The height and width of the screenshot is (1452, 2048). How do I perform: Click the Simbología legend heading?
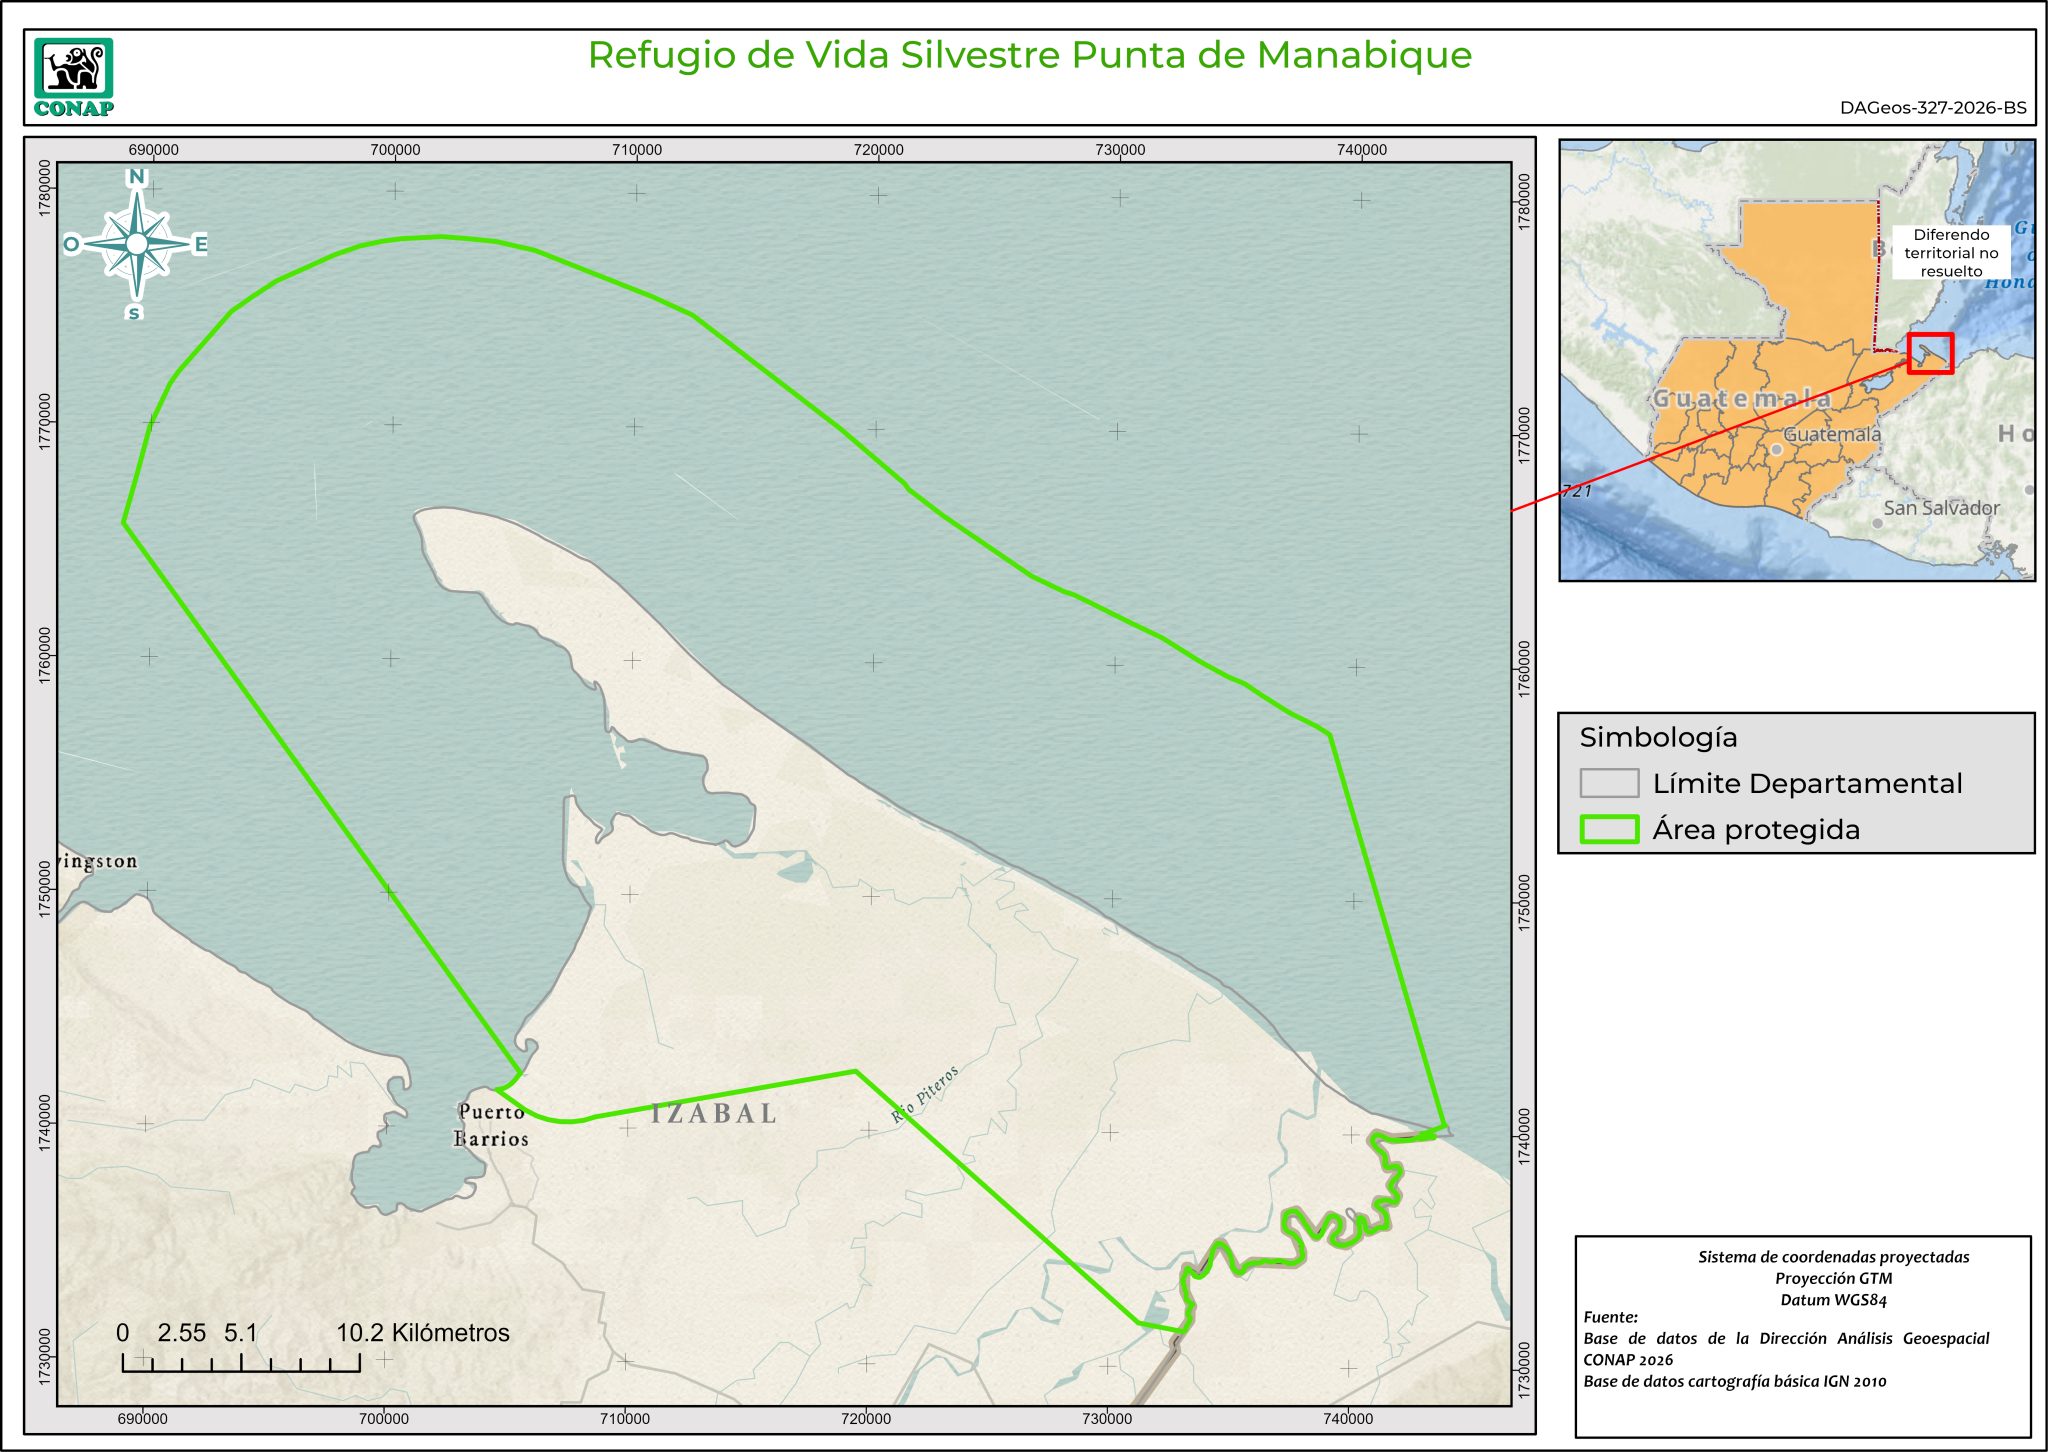1658,737
